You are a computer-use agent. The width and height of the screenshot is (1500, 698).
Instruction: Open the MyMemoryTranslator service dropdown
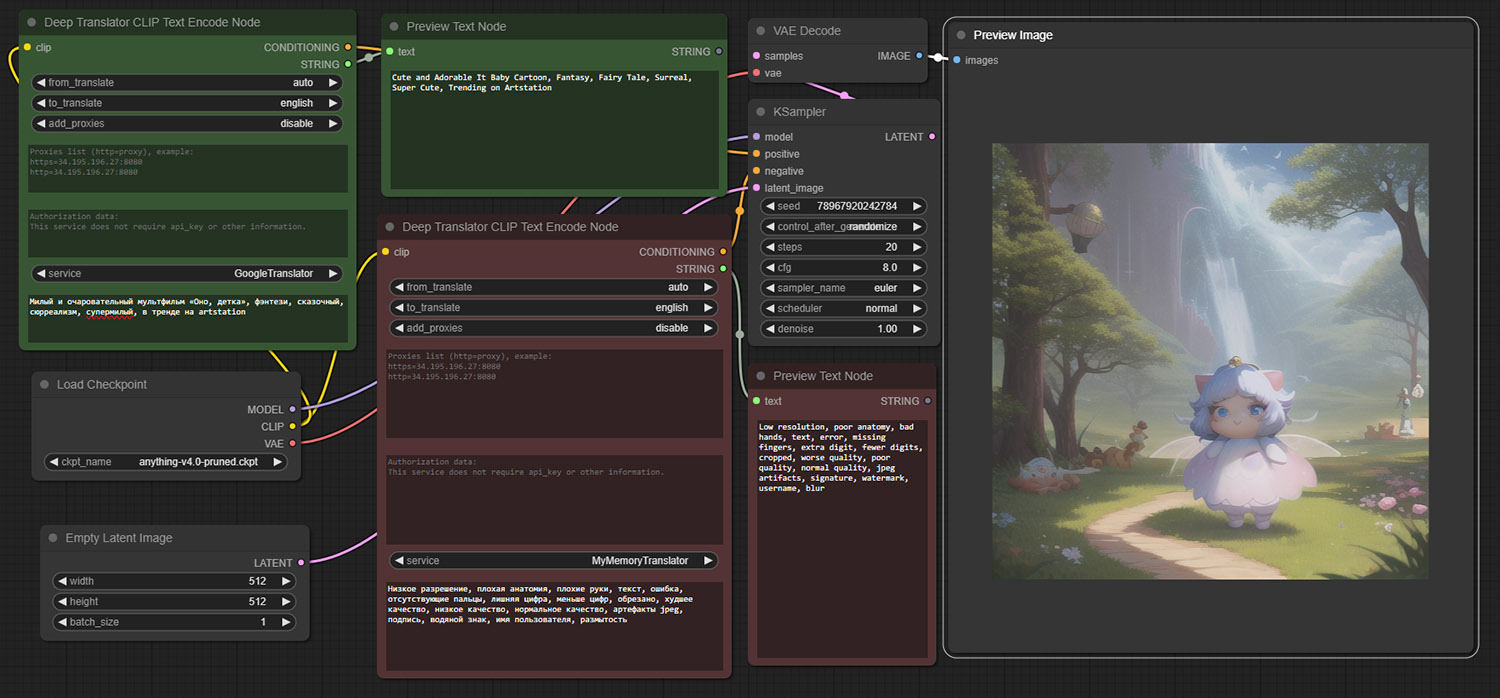click(x=553, y=561)
